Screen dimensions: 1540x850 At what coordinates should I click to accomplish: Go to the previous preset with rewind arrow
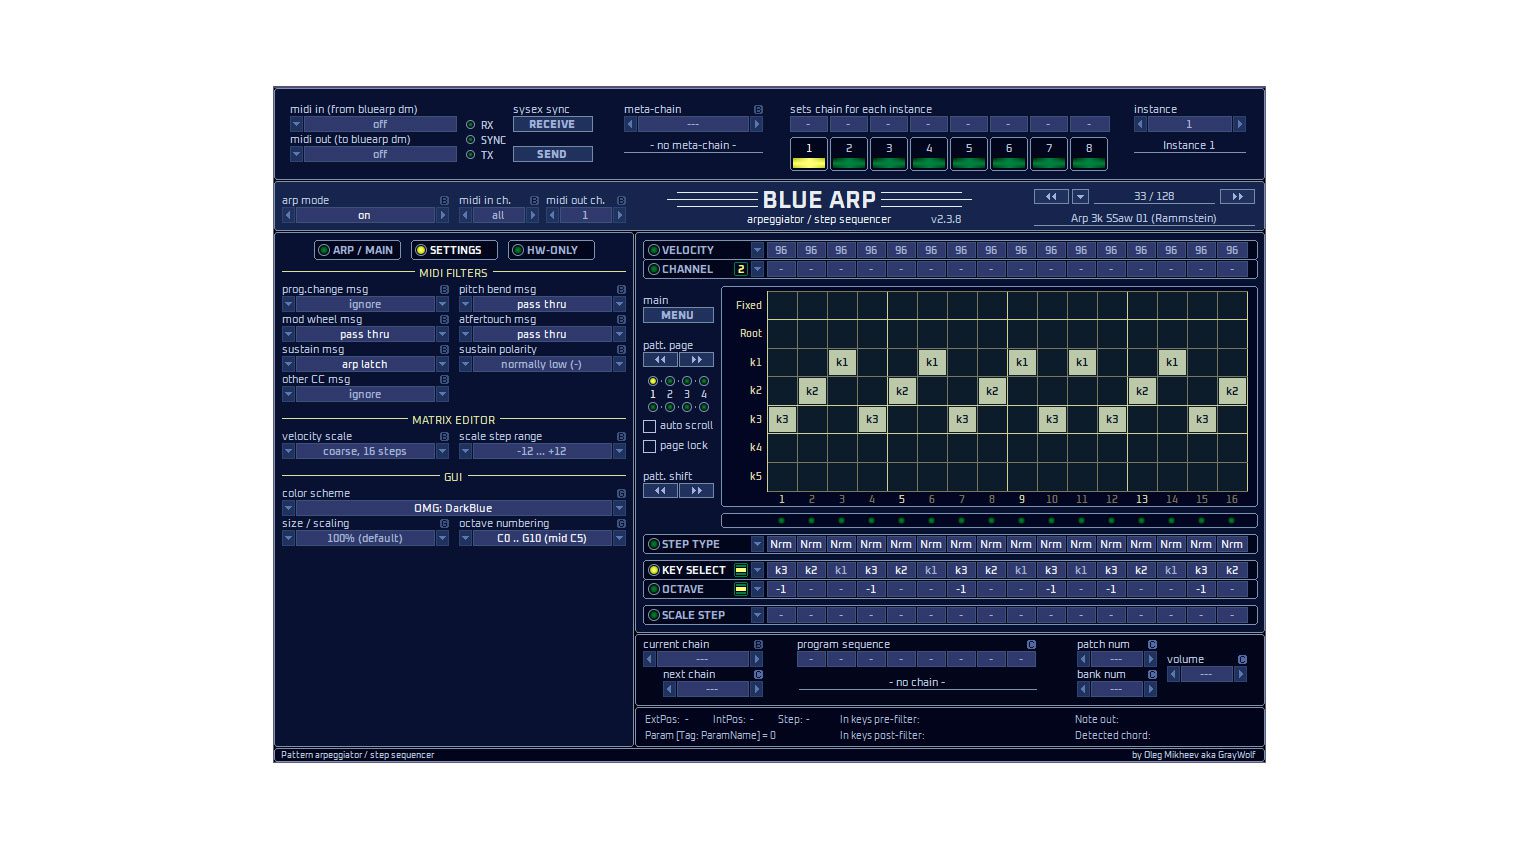pos(1050,196)
